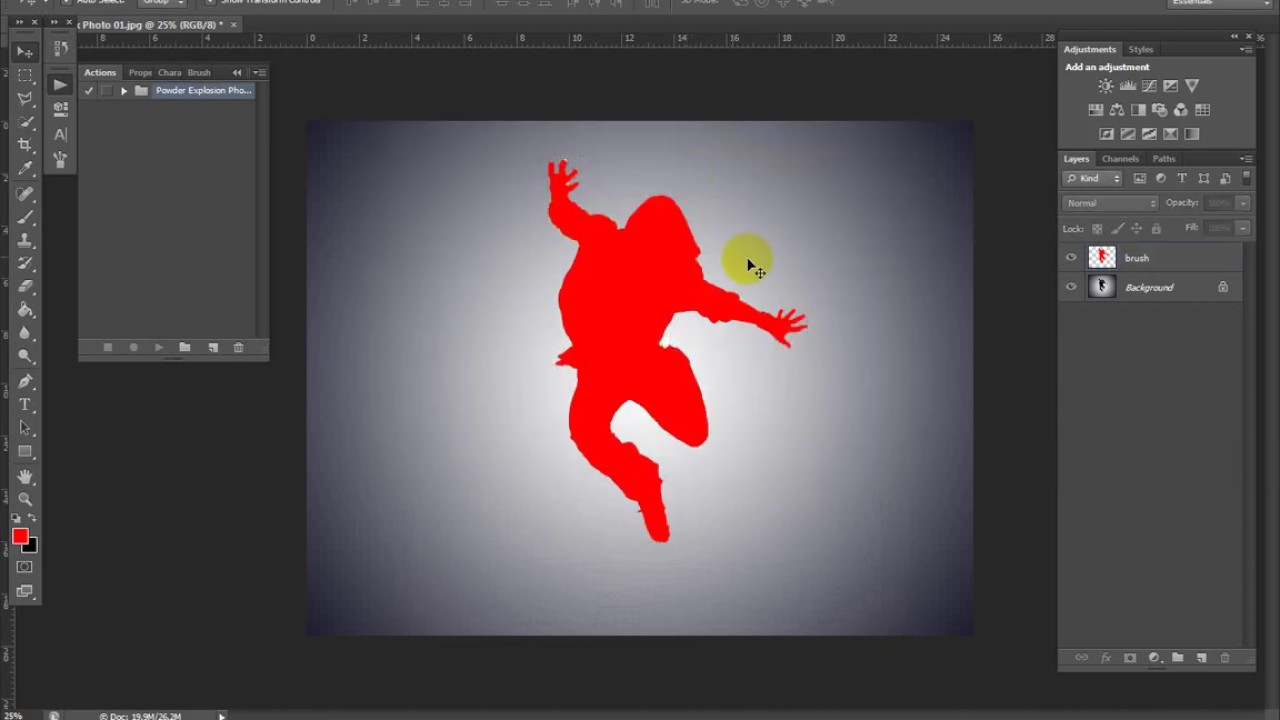Click the red foreground color swatch

(19, 536)
